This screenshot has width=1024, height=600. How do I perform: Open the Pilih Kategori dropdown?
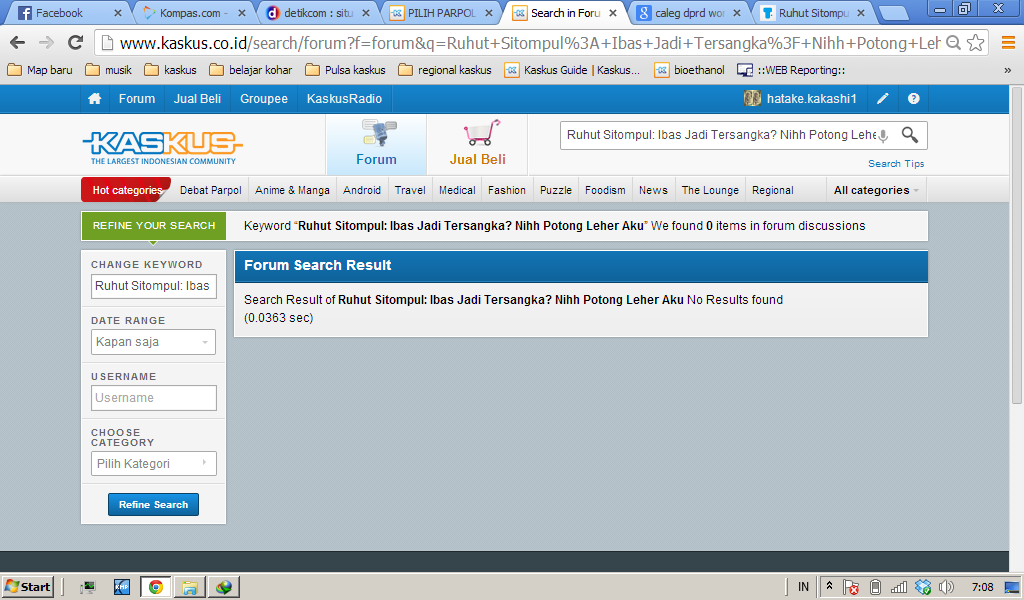pos(153,464)
